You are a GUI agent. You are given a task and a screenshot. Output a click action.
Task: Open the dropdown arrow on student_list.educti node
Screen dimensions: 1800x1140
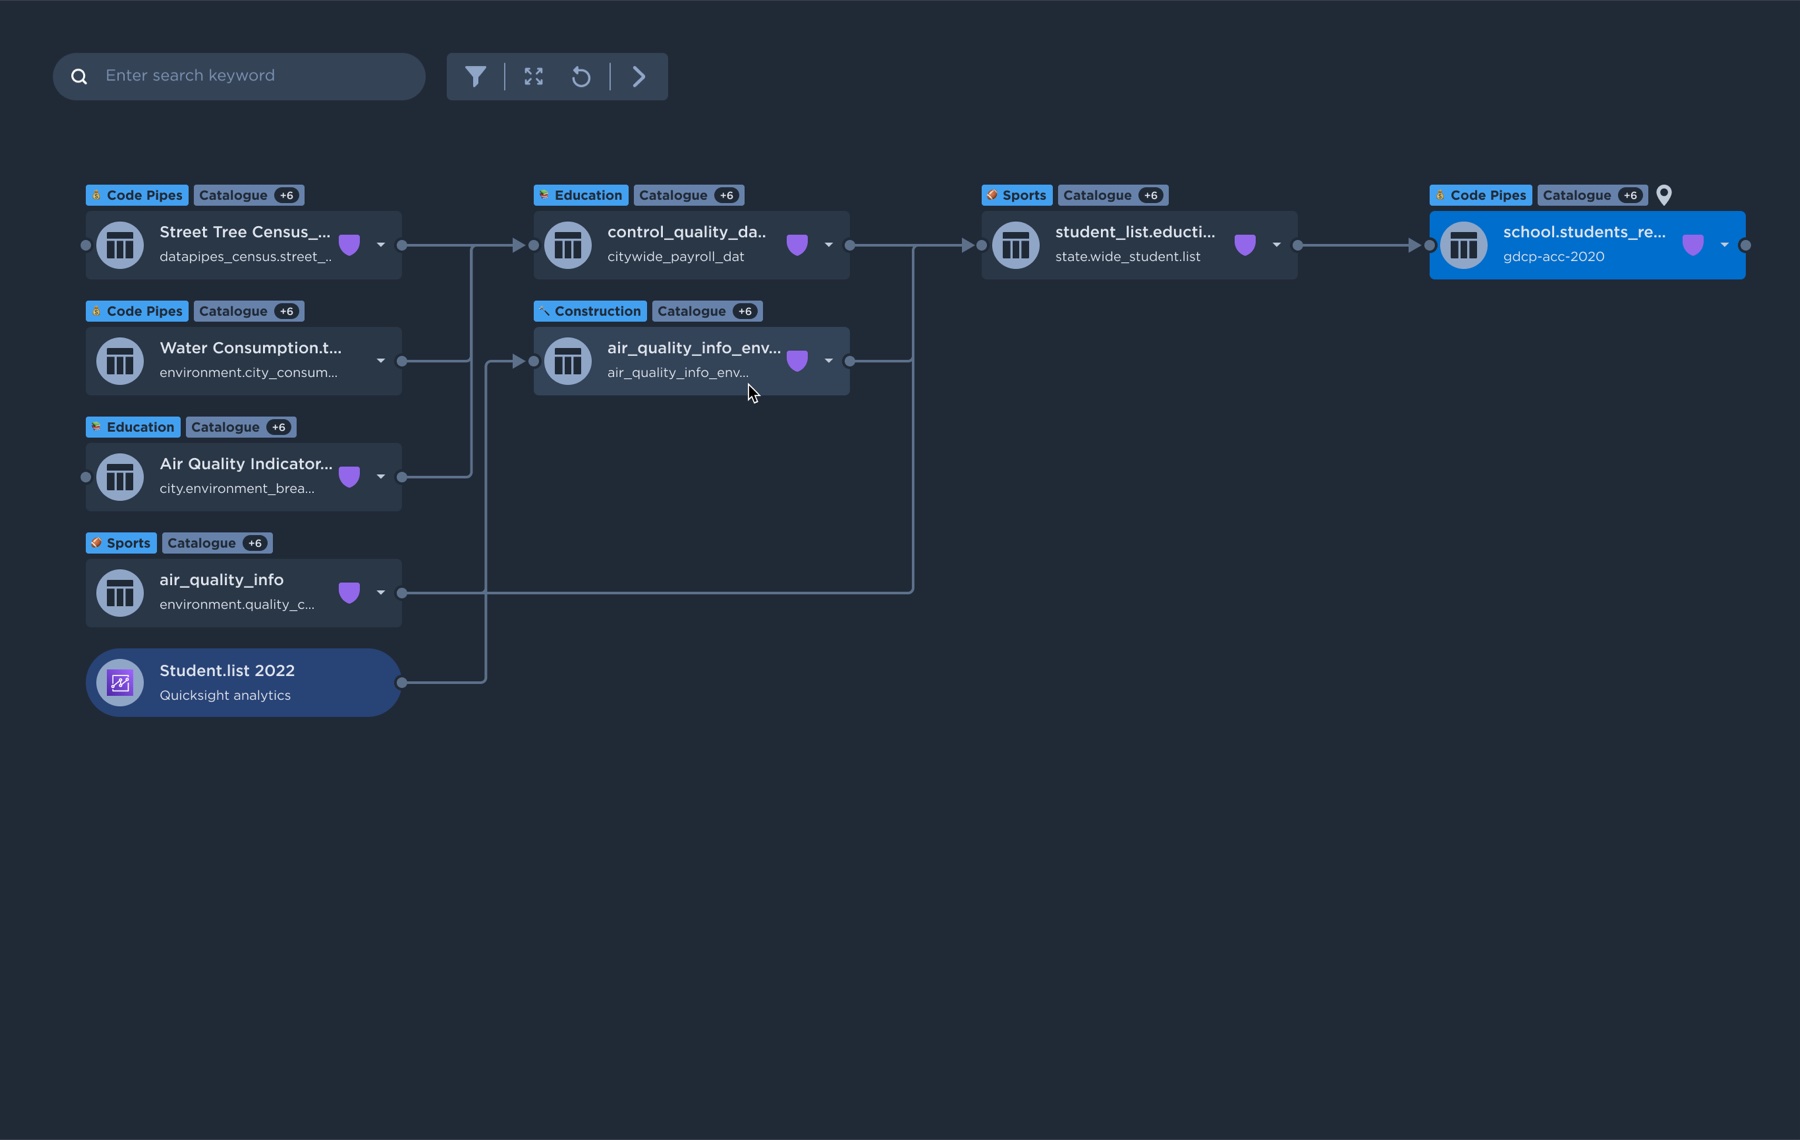pos(1277,245)
